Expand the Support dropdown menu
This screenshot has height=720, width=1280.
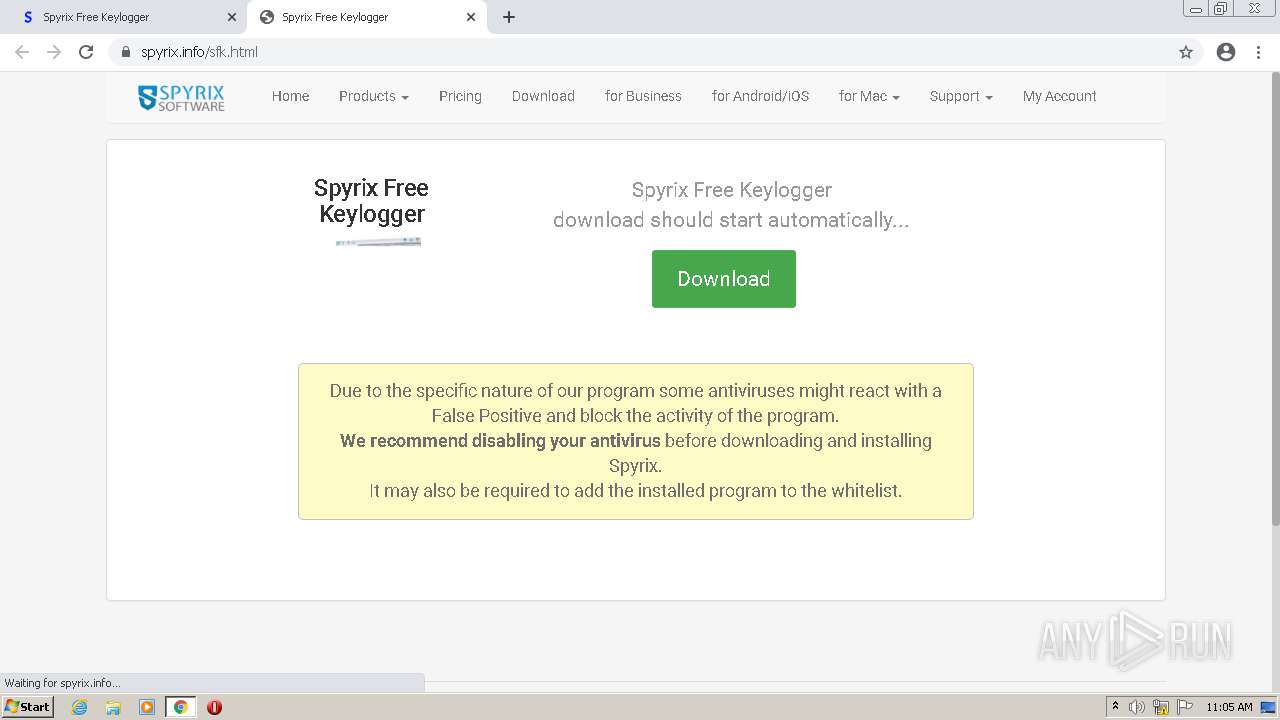pos(961,96)
